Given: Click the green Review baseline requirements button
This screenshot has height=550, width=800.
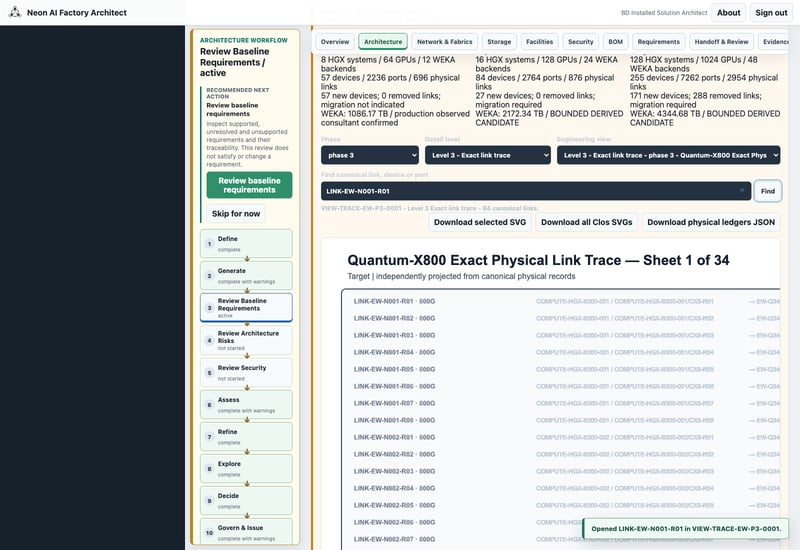Looking at the screenshot, I should point(249,185).
